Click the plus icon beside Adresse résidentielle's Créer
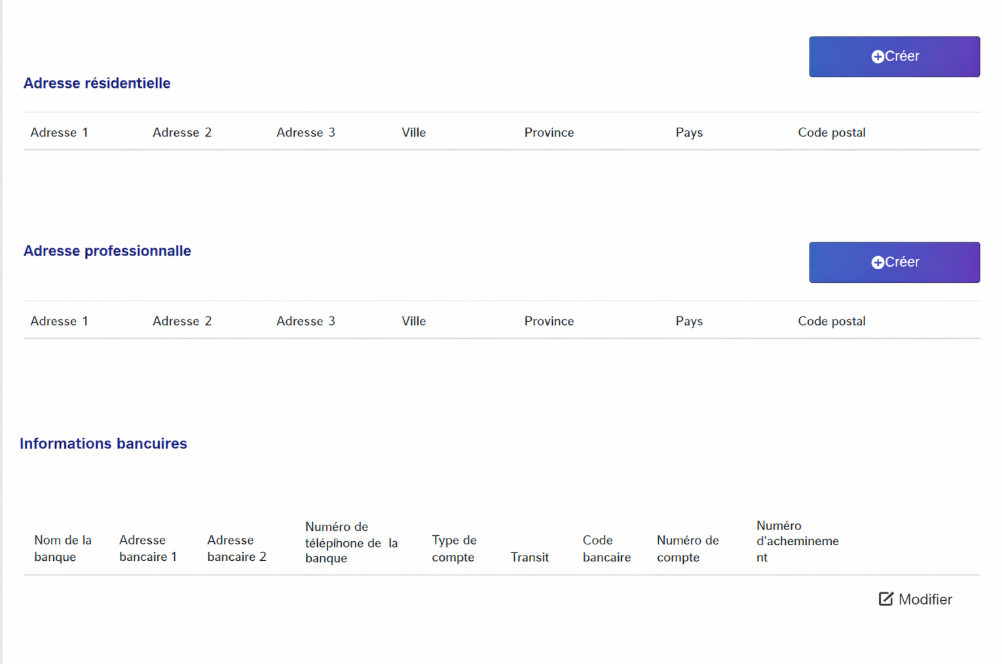1002x664 pixels. 878,57
